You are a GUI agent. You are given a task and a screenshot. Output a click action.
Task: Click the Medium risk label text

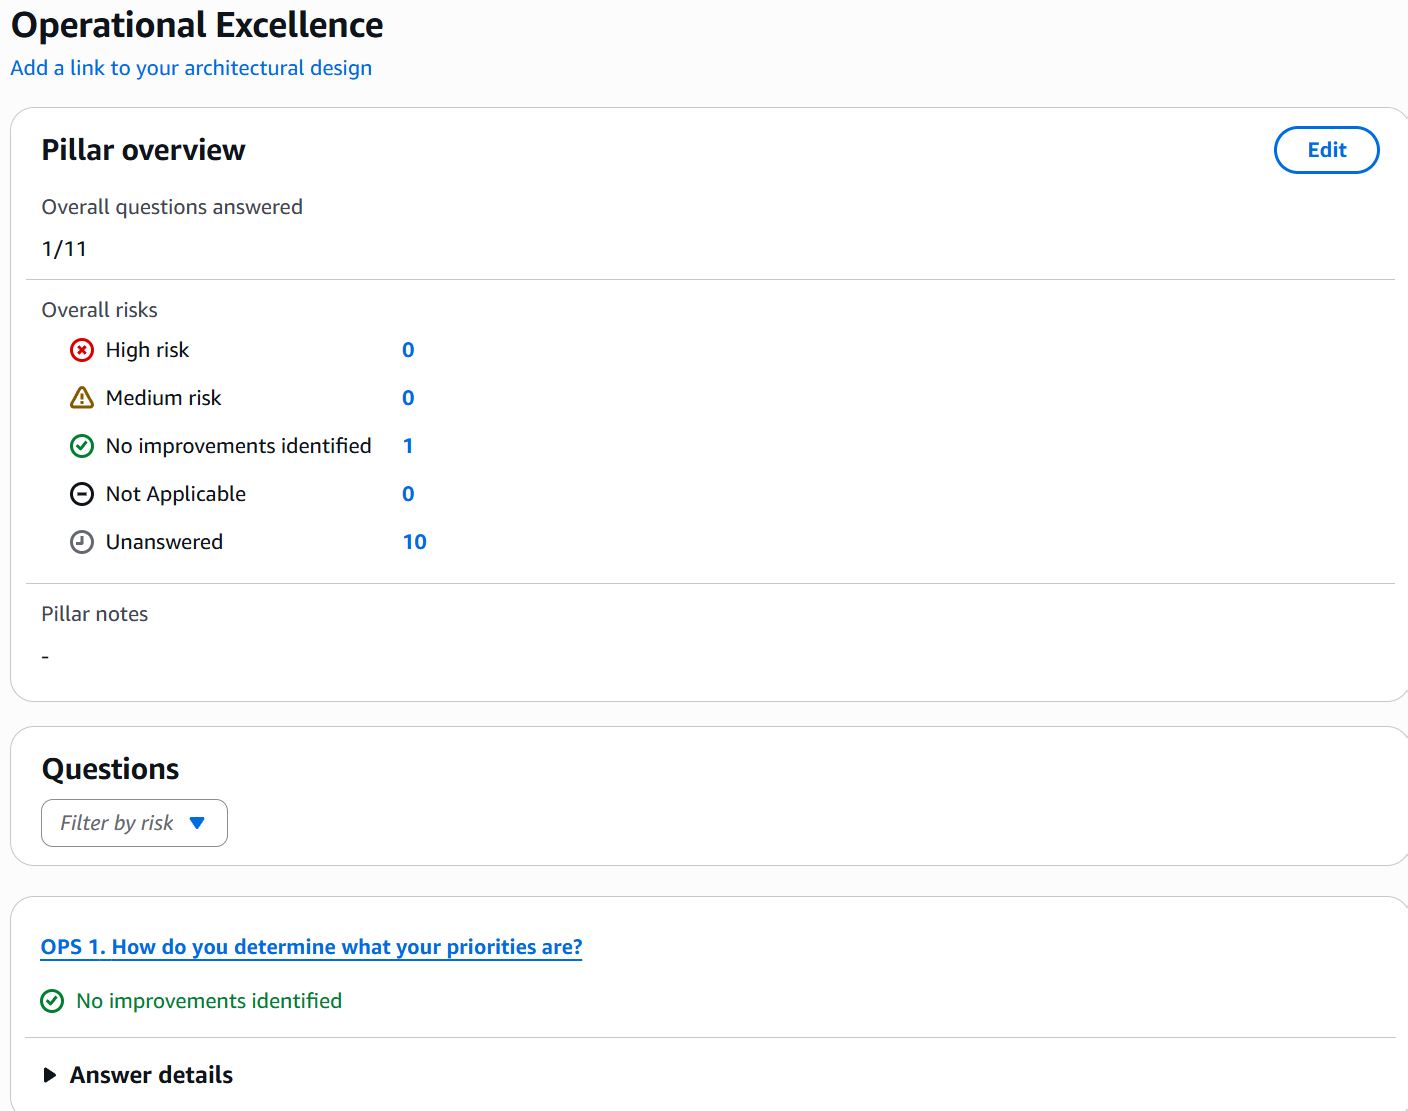[163, 398]
